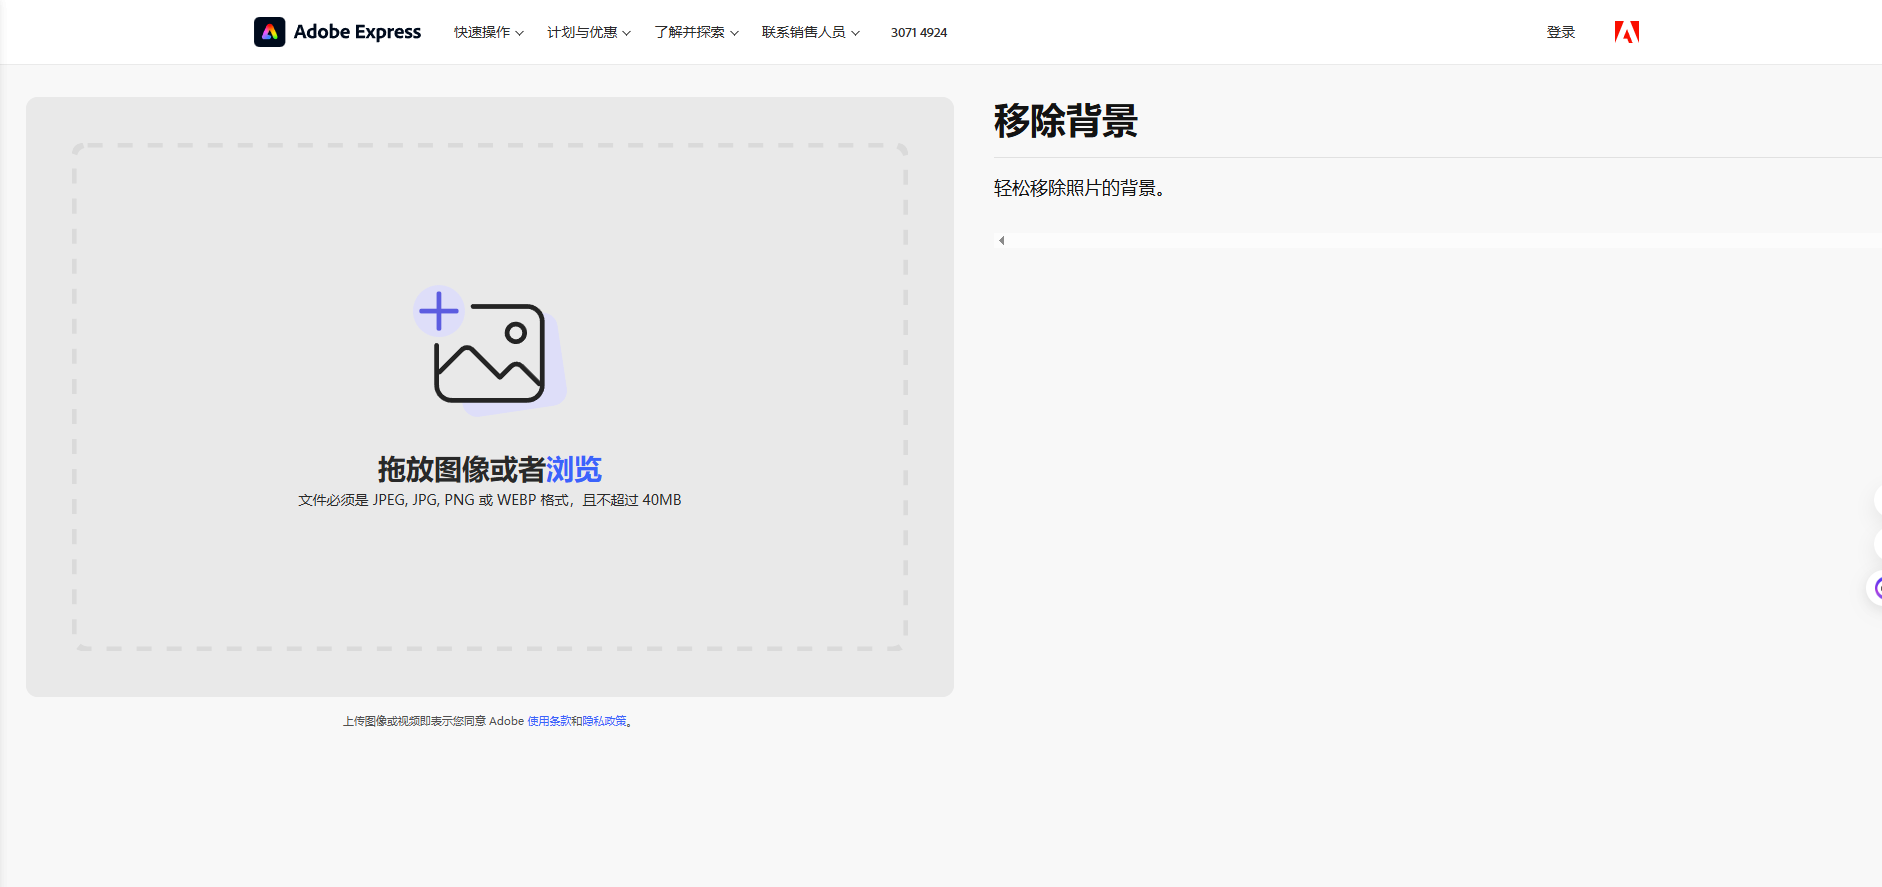This screenshot has height=887, width=1882.
Task: Click the 移除背景 heading
Action: coord(1066,121)
